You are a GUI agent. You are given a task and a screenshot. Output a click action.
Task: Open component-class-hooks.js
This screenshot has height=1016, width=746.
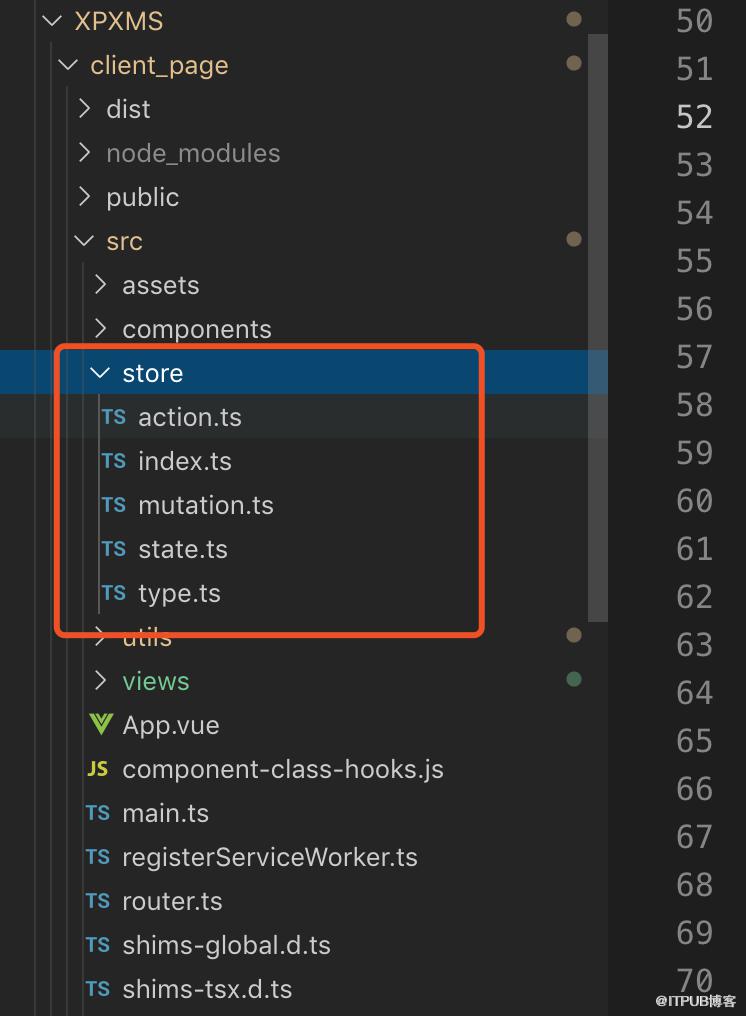point(283,769)
